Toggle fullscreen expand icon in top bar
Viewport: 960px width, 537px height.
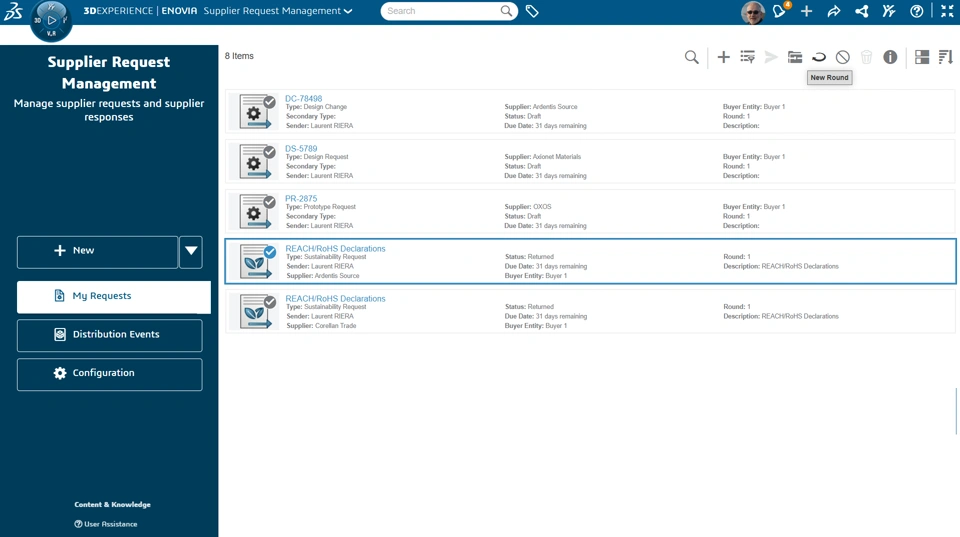click(x=947, y=11)
